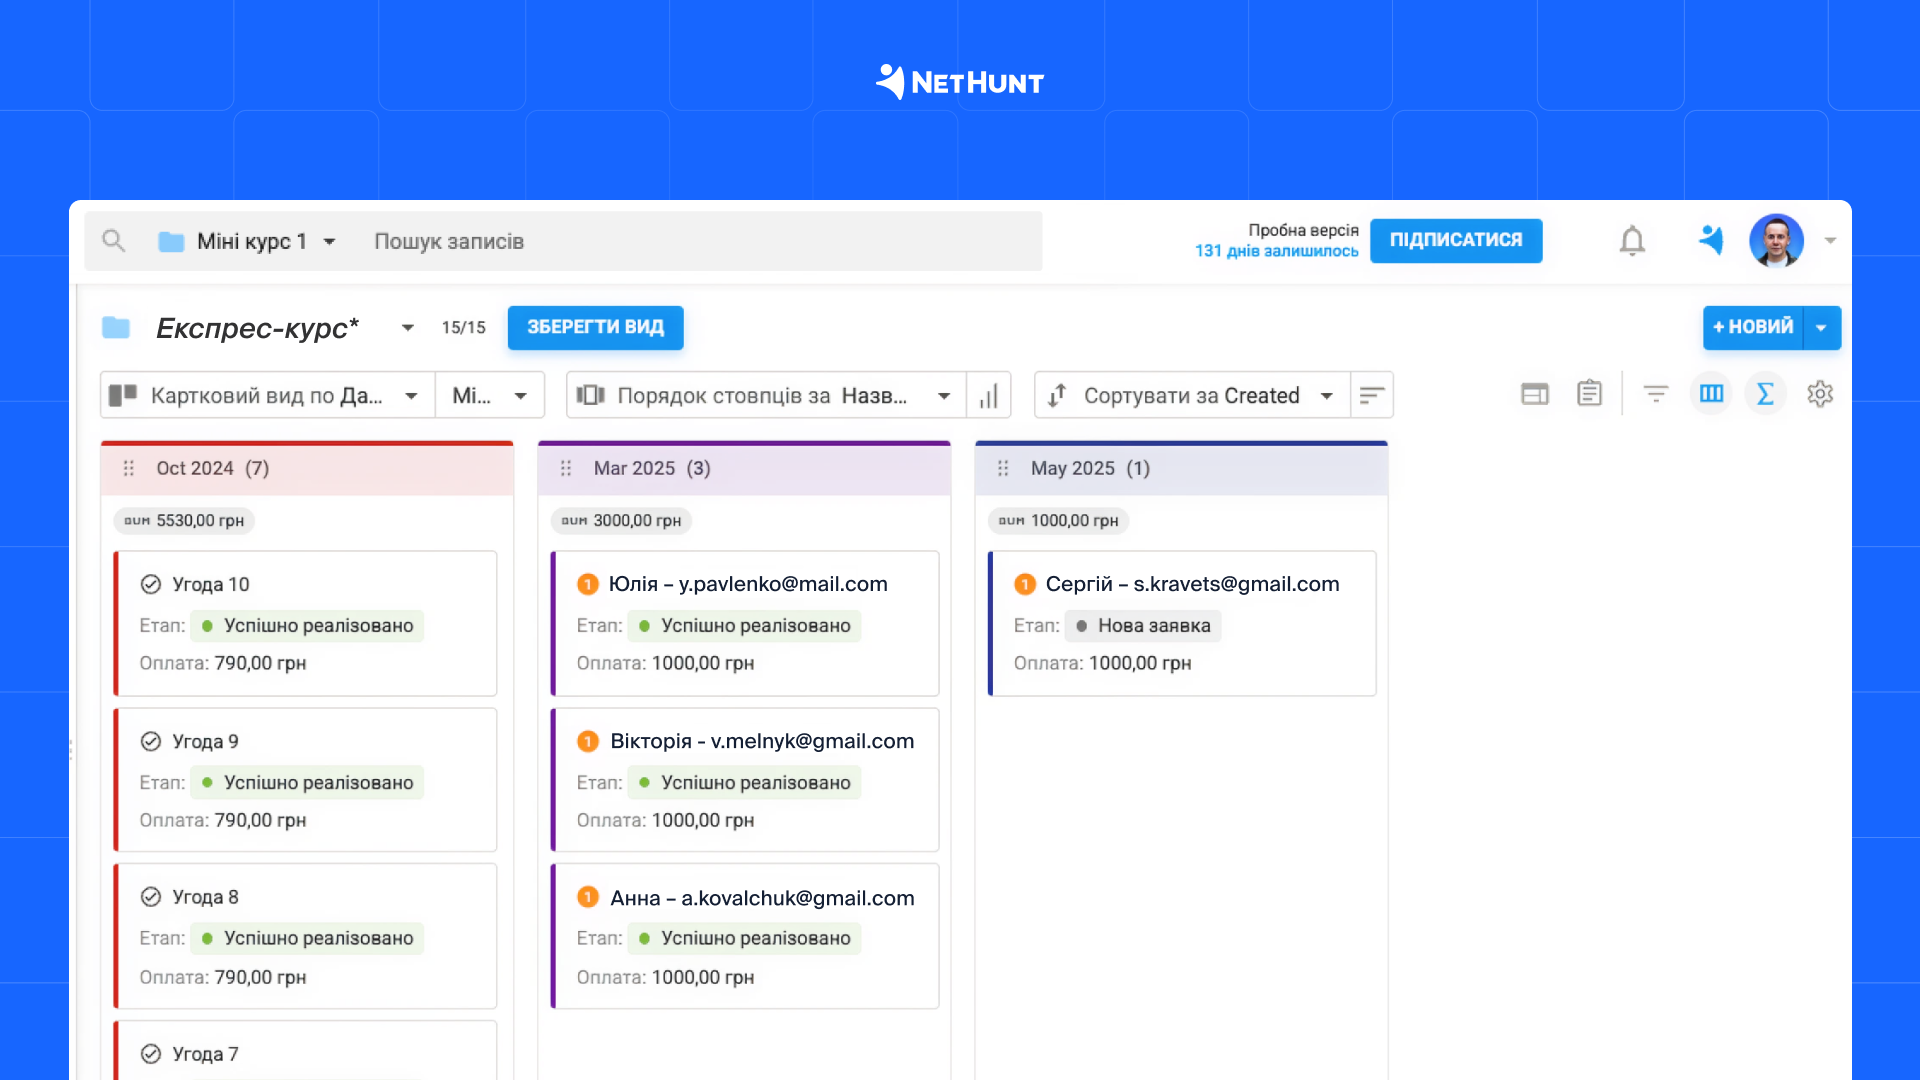Screen dimensions: 1920x1080
Task: Click the + НОВИЙ button
Action: [x=1753, y=327]
